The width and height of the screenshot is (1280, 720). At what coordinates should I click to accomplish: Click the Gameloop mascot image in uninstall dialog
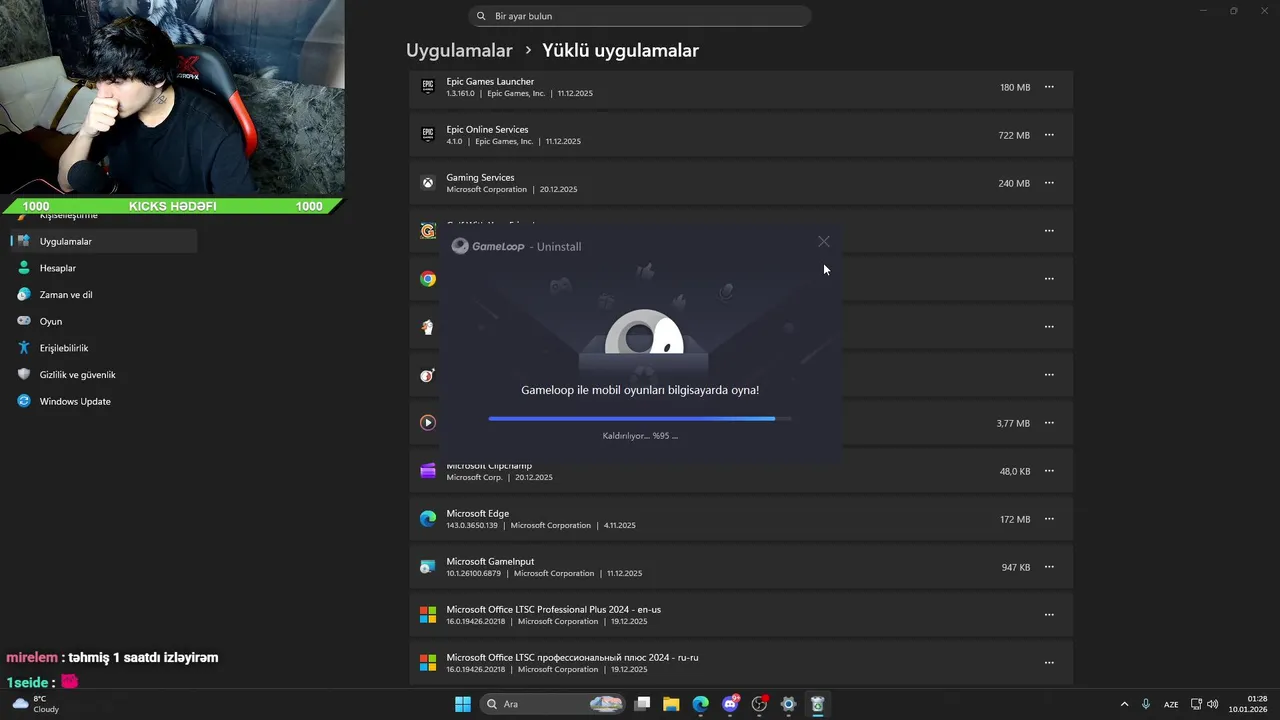click(644, 332)
